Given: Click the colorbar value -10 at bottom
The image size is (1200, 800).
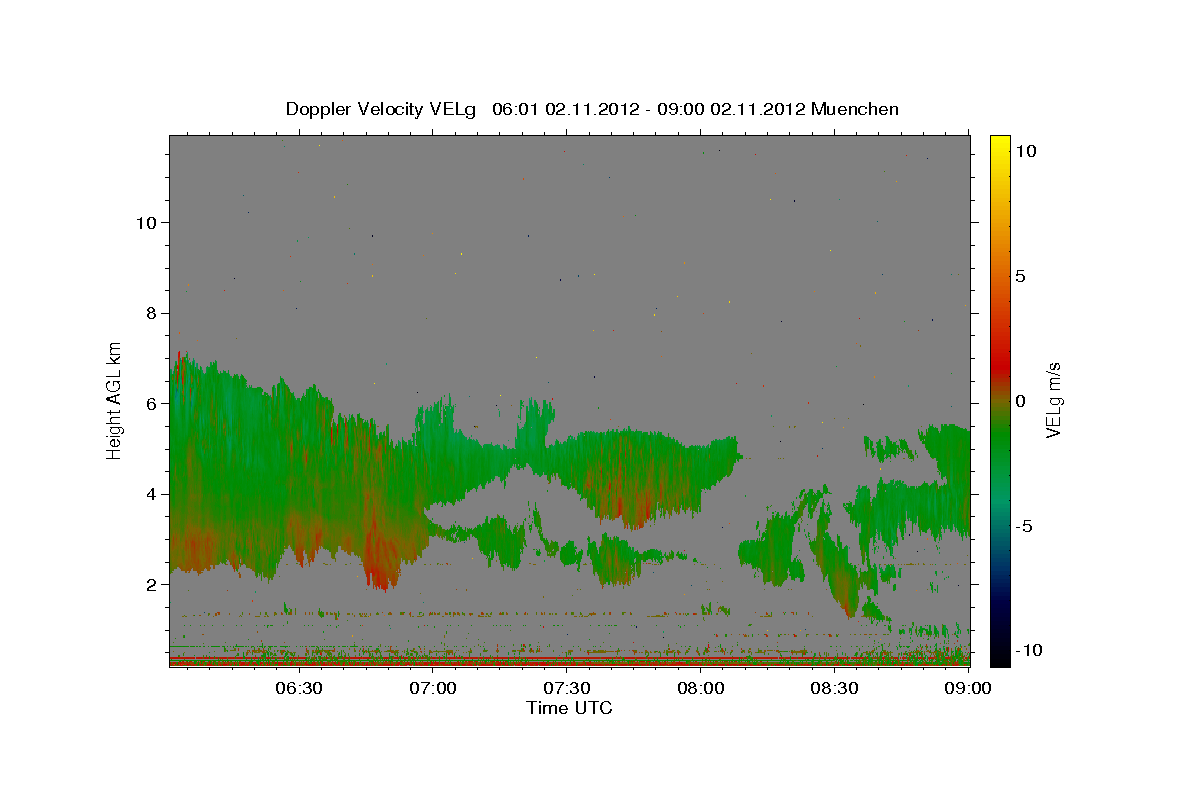Looking at the screenshot, I should [1028, 650].
